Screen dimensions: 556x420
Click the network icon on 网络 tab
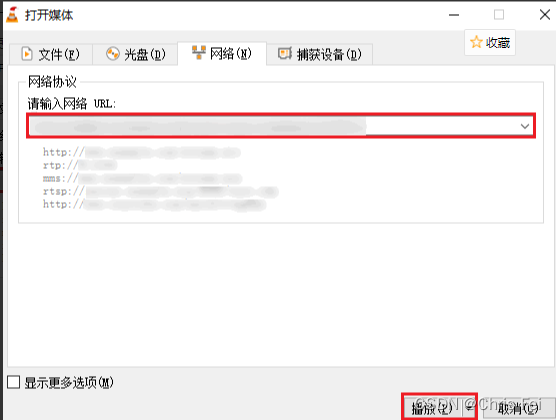pyautogui.click(x=199, y=52)
